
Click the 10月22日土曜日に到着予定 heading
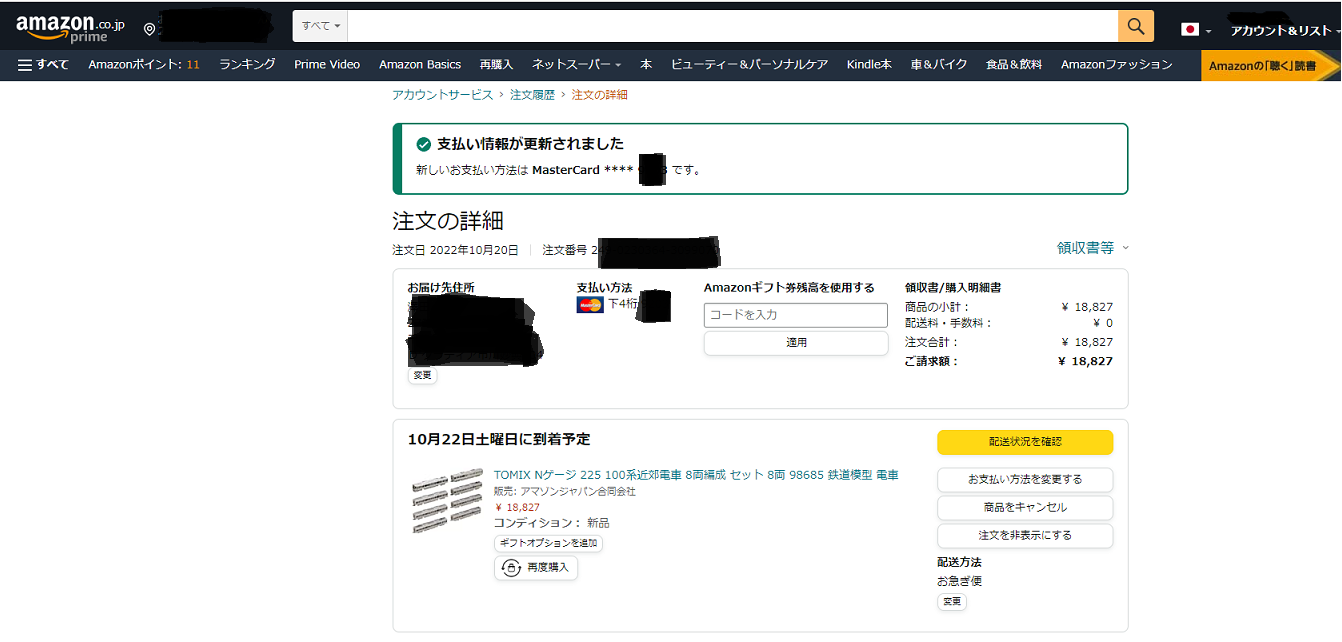(x=499, y=439)
